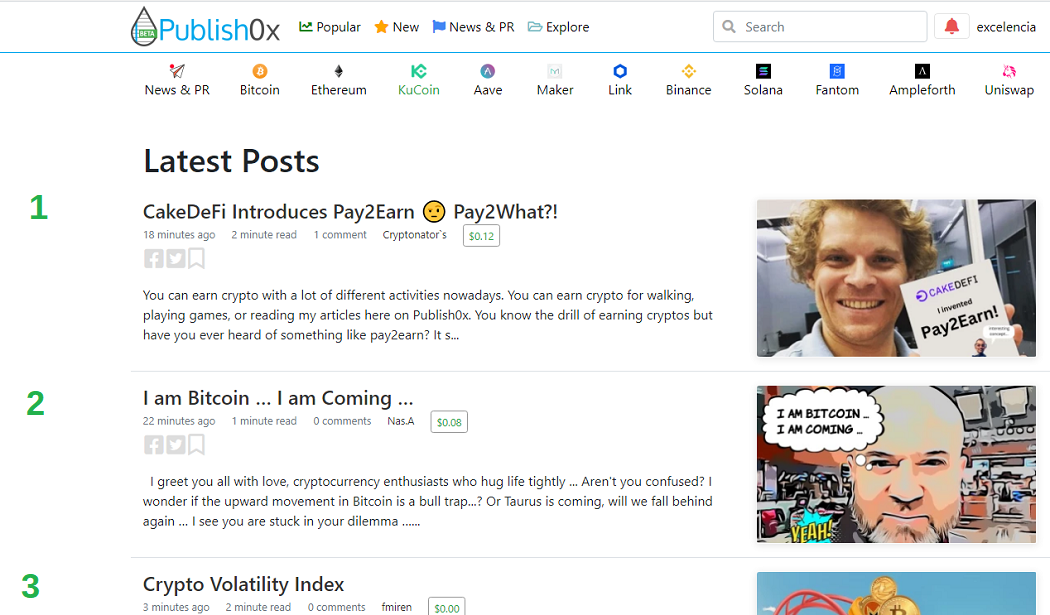Open the CakeDeFi post thumbnail
This screenshot has height=615, width=1050.
click(x=896, y=278)
